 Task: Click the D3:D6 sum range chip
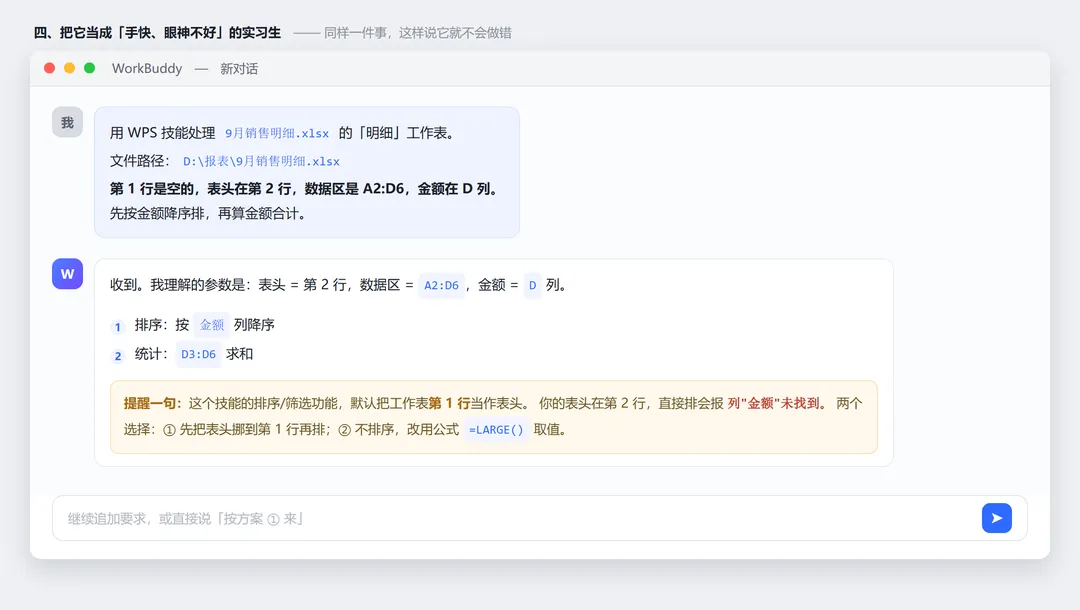point(198,354)
